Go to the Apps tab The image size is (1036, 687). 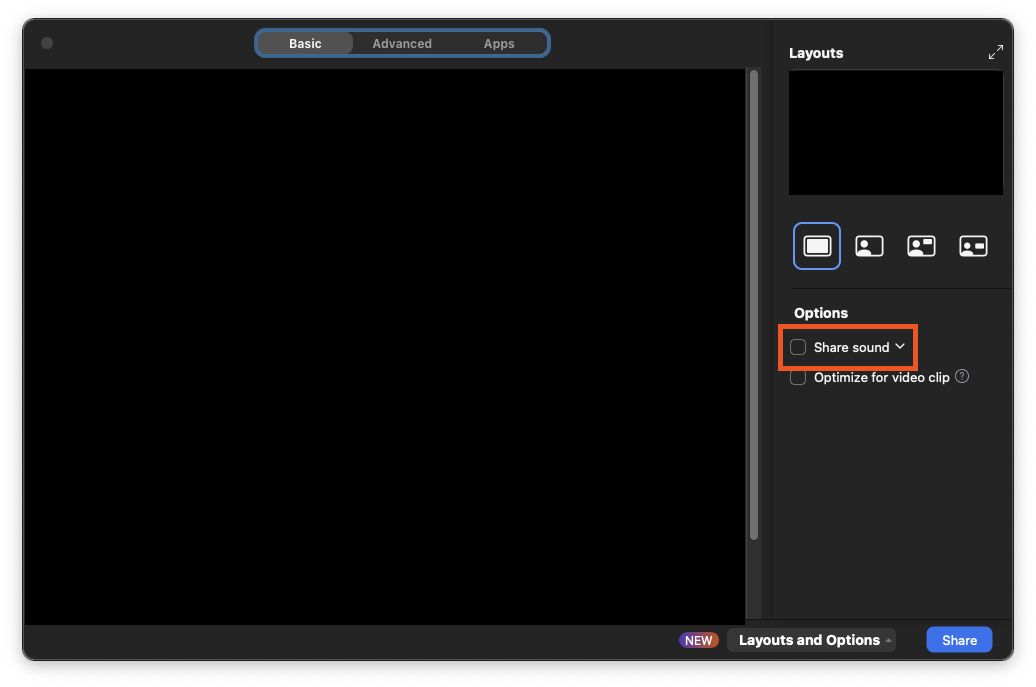tap(499, 44)
